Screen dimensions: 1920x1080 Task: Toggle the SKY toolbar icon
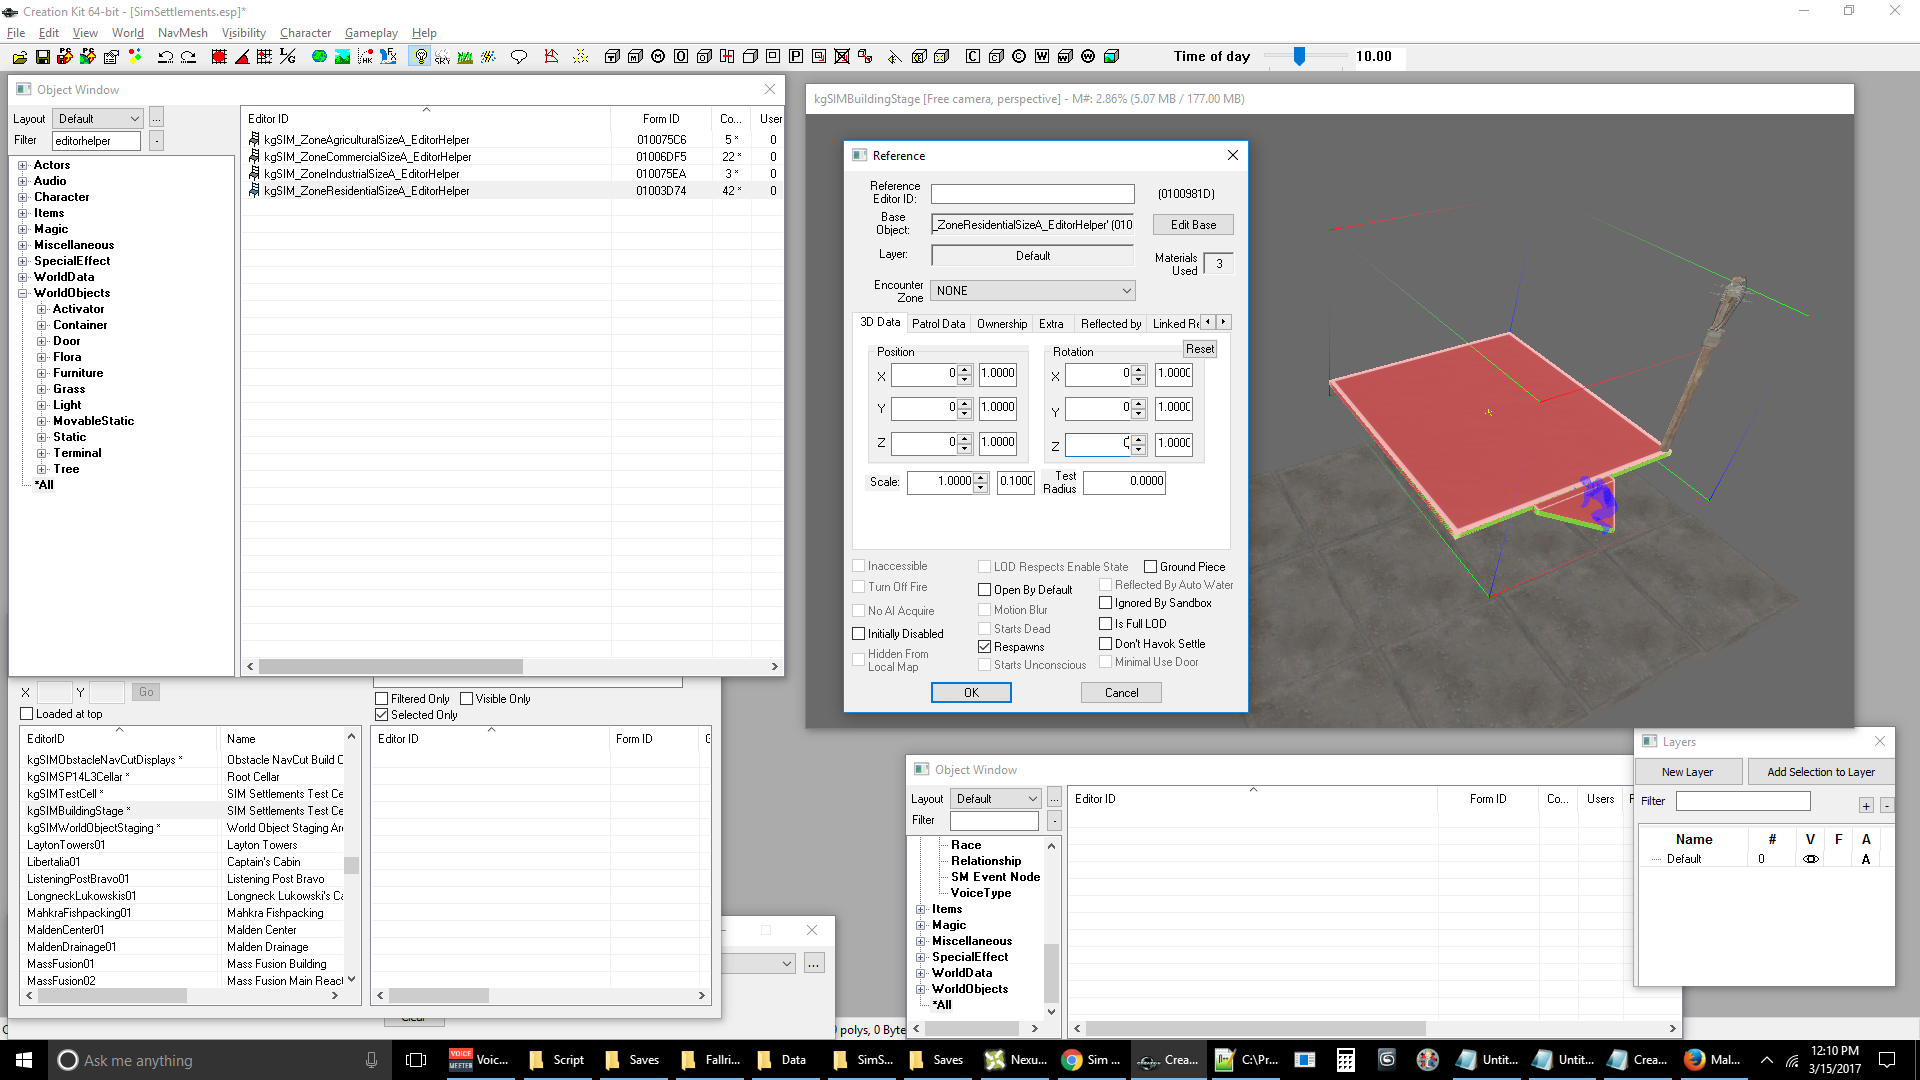(x=442, y=57)
